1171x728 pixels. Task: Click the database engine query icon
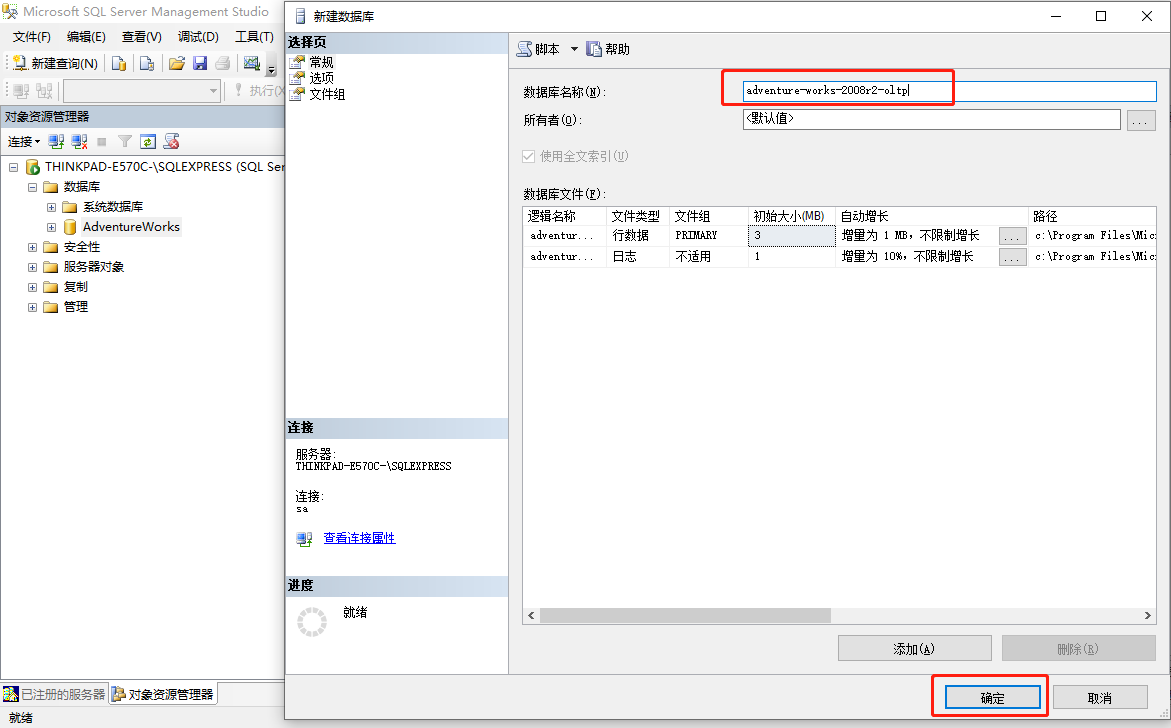119,63
